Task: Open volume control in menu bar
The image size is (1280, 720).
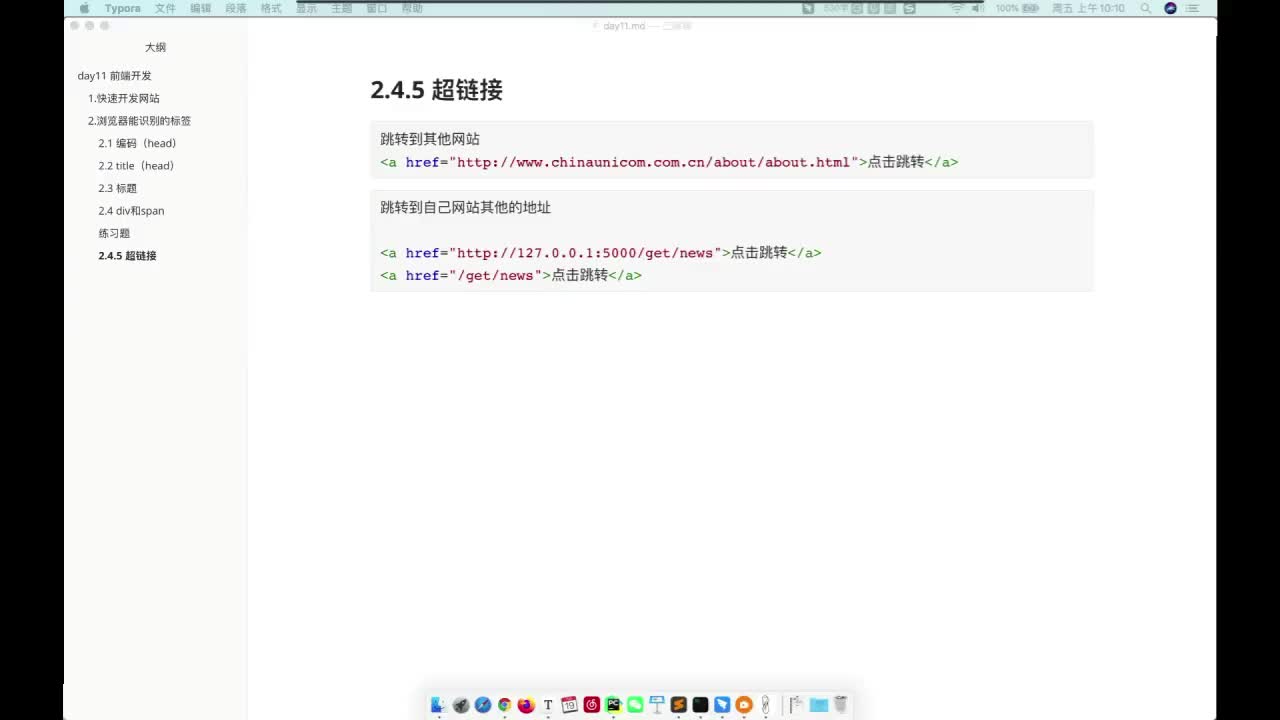Action: [977, 8]
